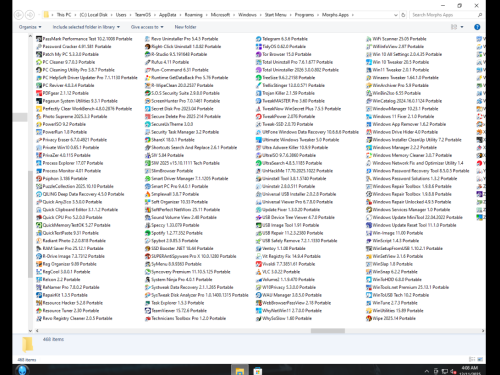Click the File Explorer taskbar icon
The width and height of the screenshot is (500, 375).
coord(239,370)
